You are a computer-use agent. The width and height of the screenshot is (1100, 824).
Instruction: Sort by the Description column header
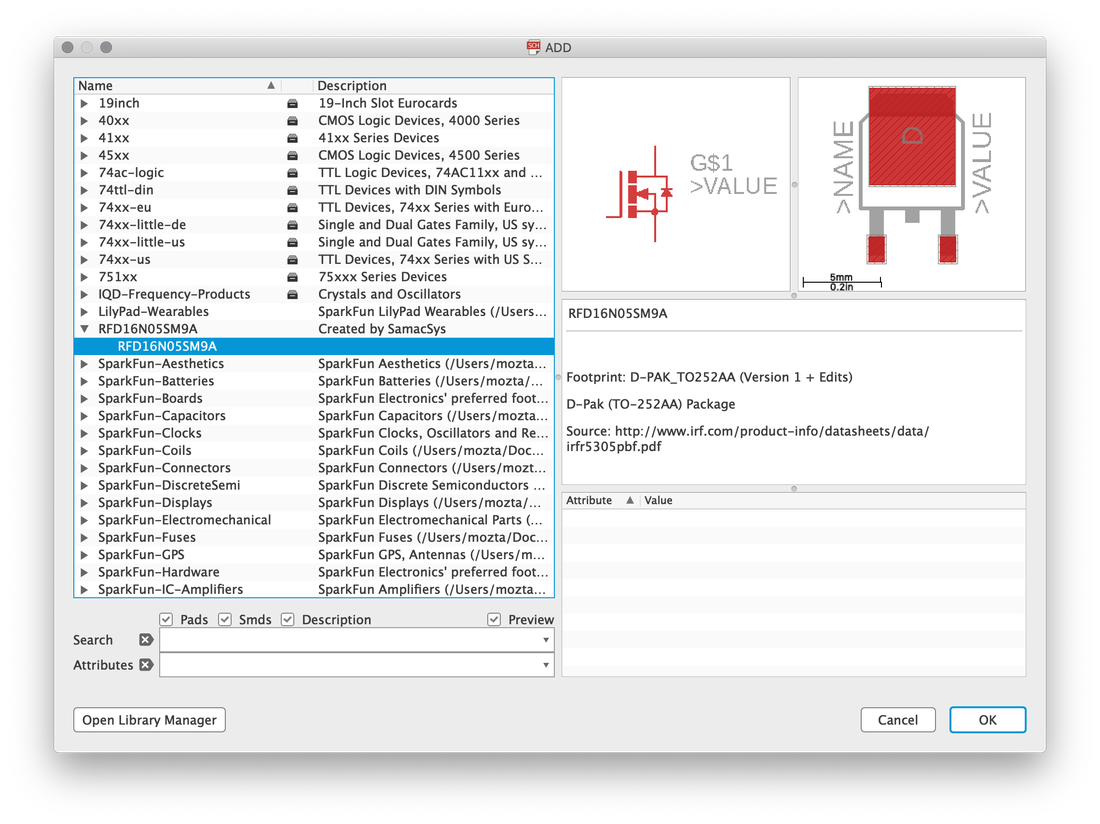(434, 86)
